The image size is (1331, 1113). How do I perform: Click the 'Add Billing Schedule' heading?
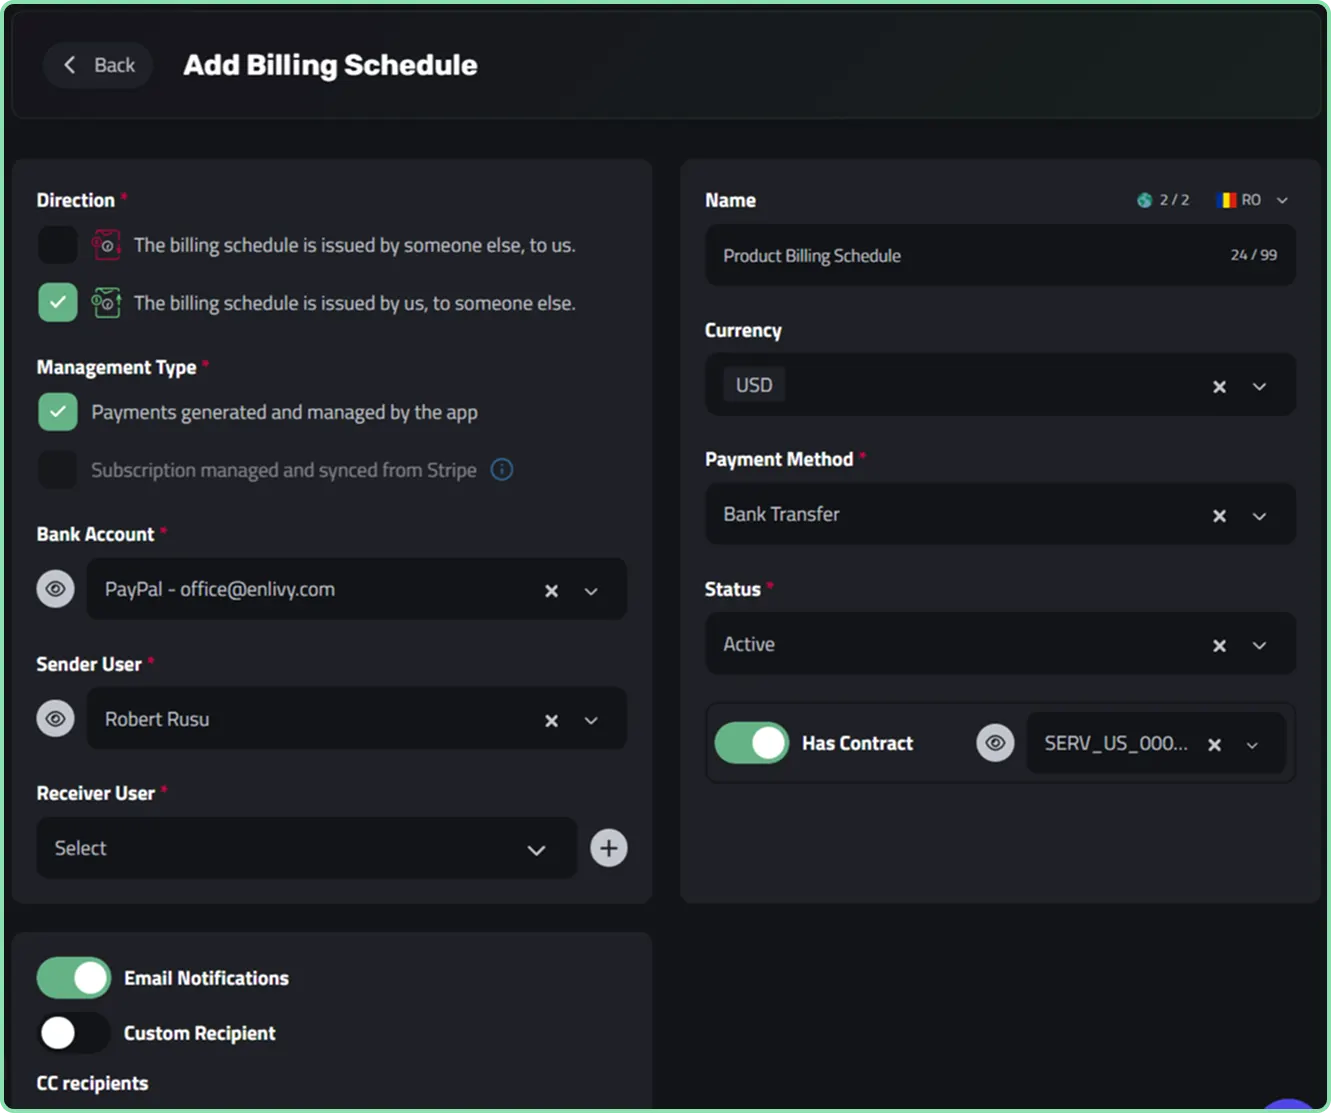coord(330,65)
